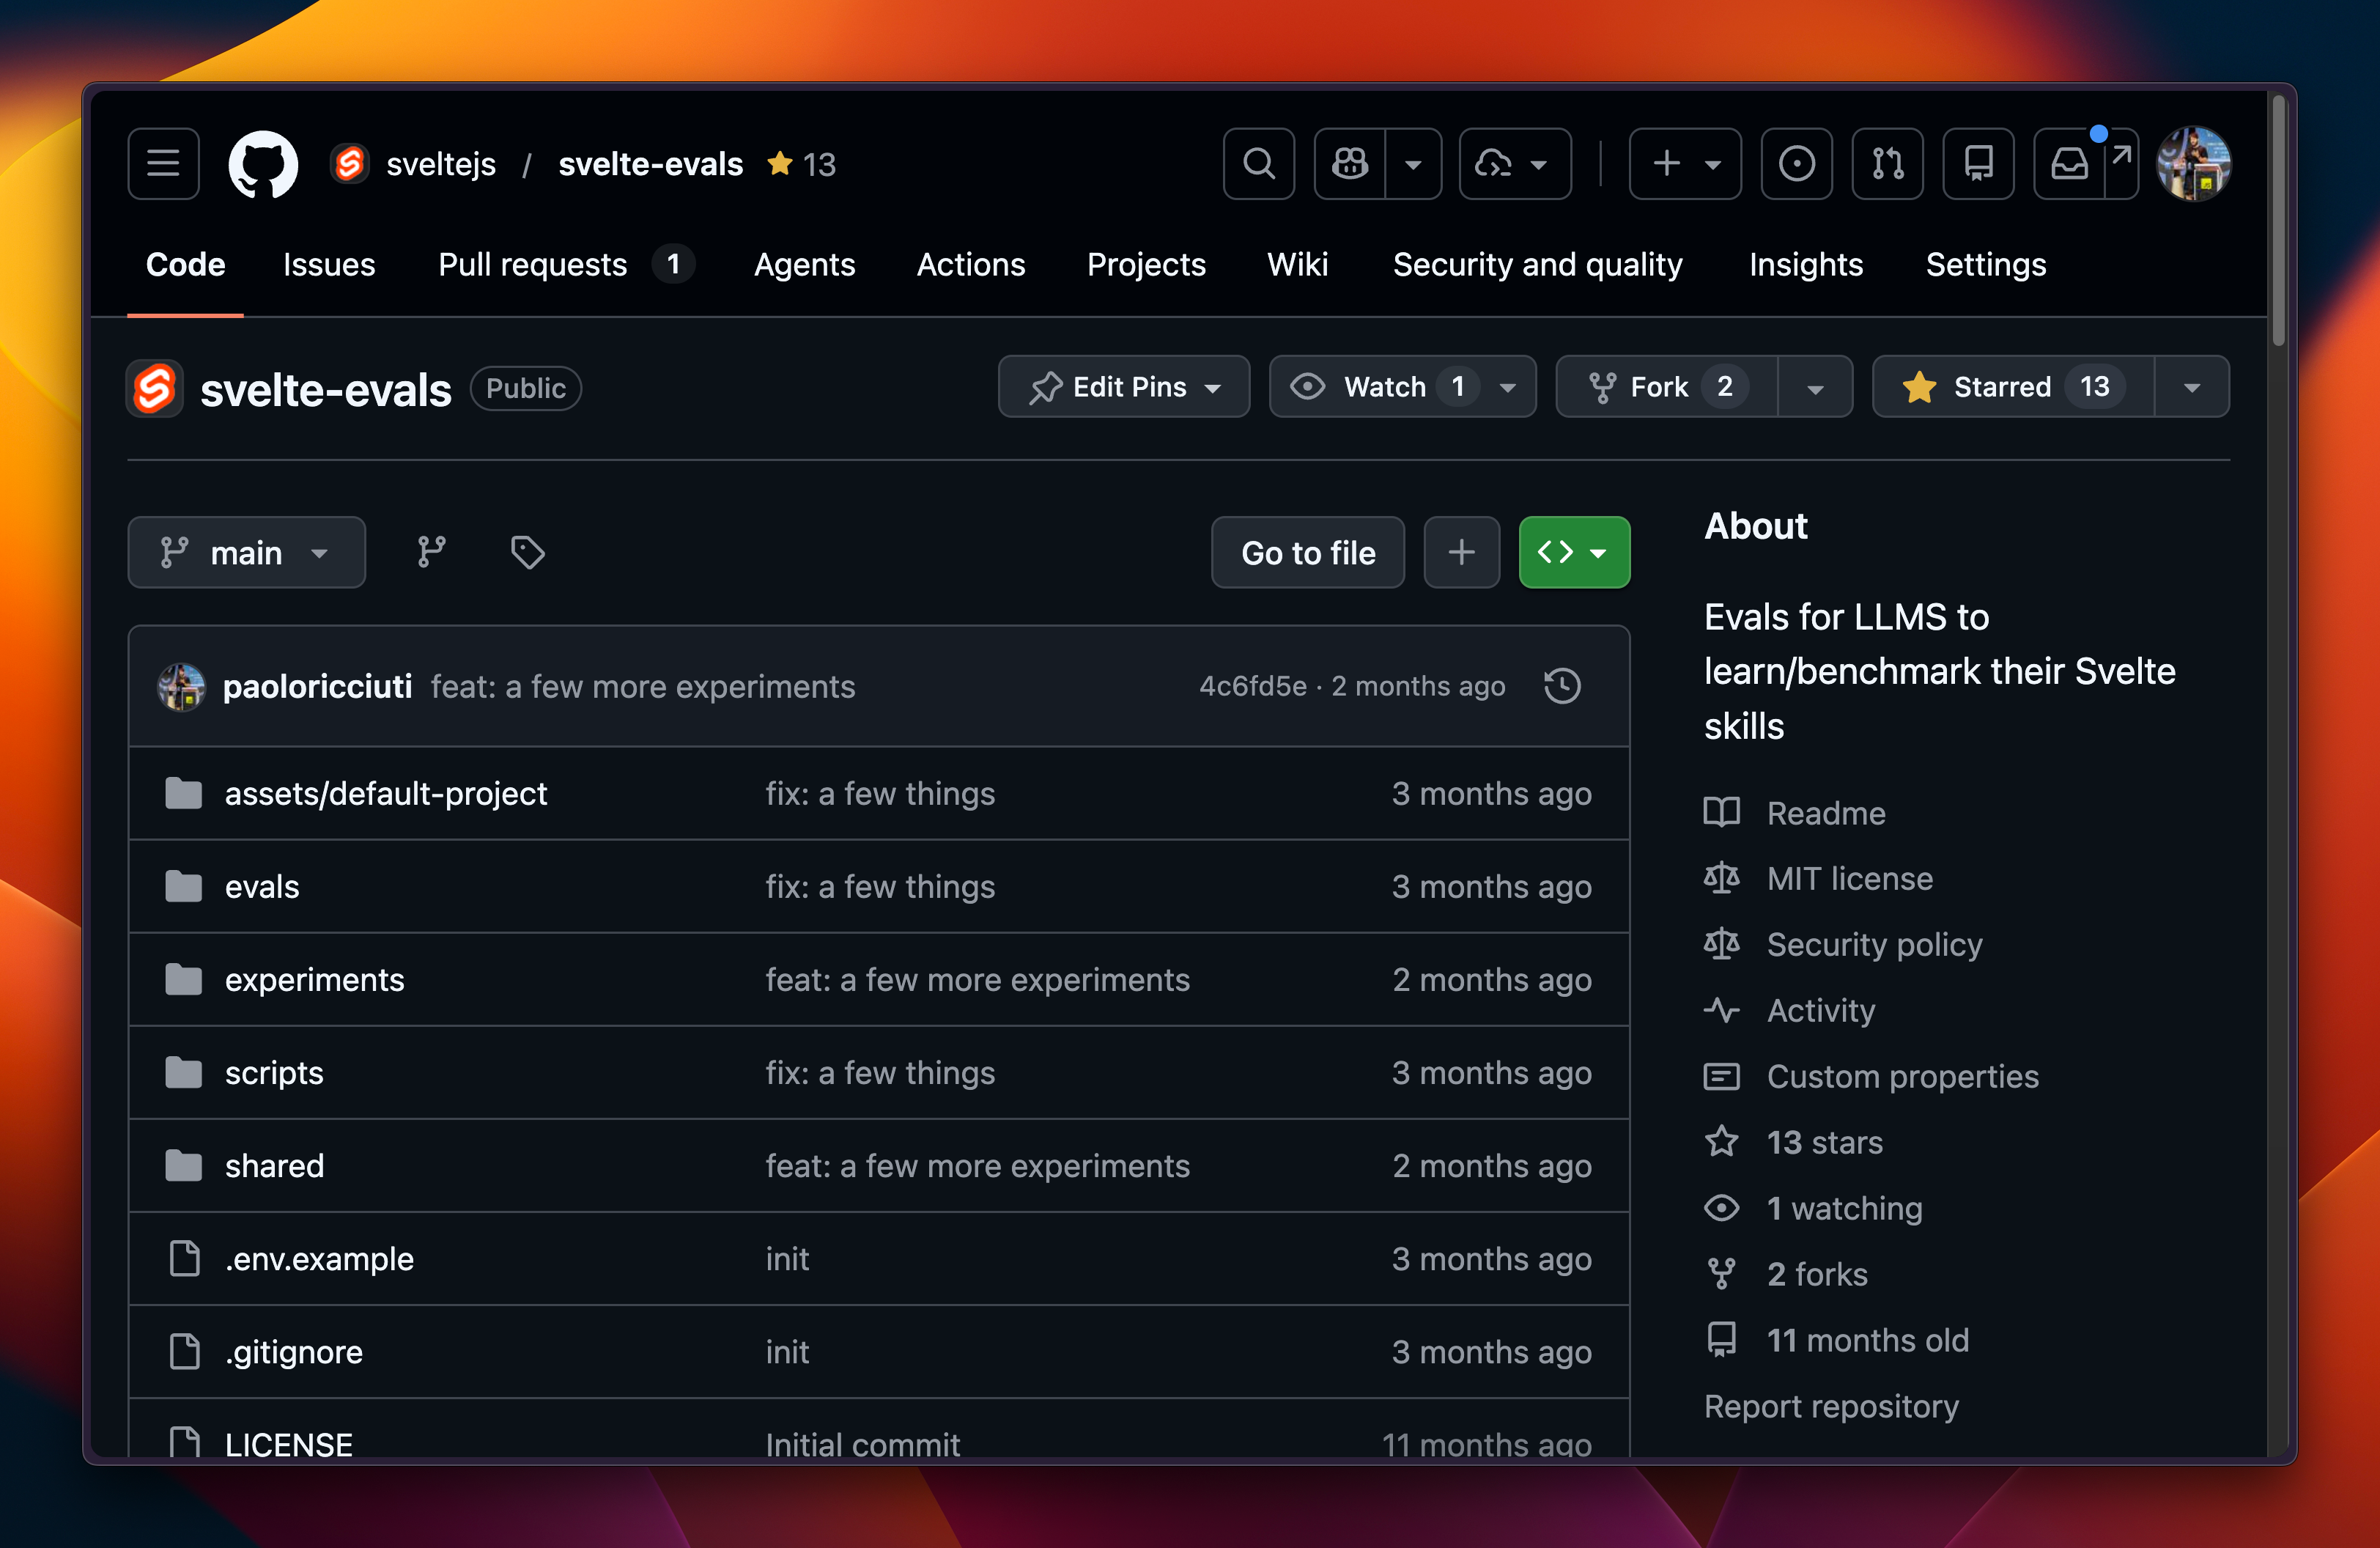
Task: Click the plus add file button
Action: 1461,552
